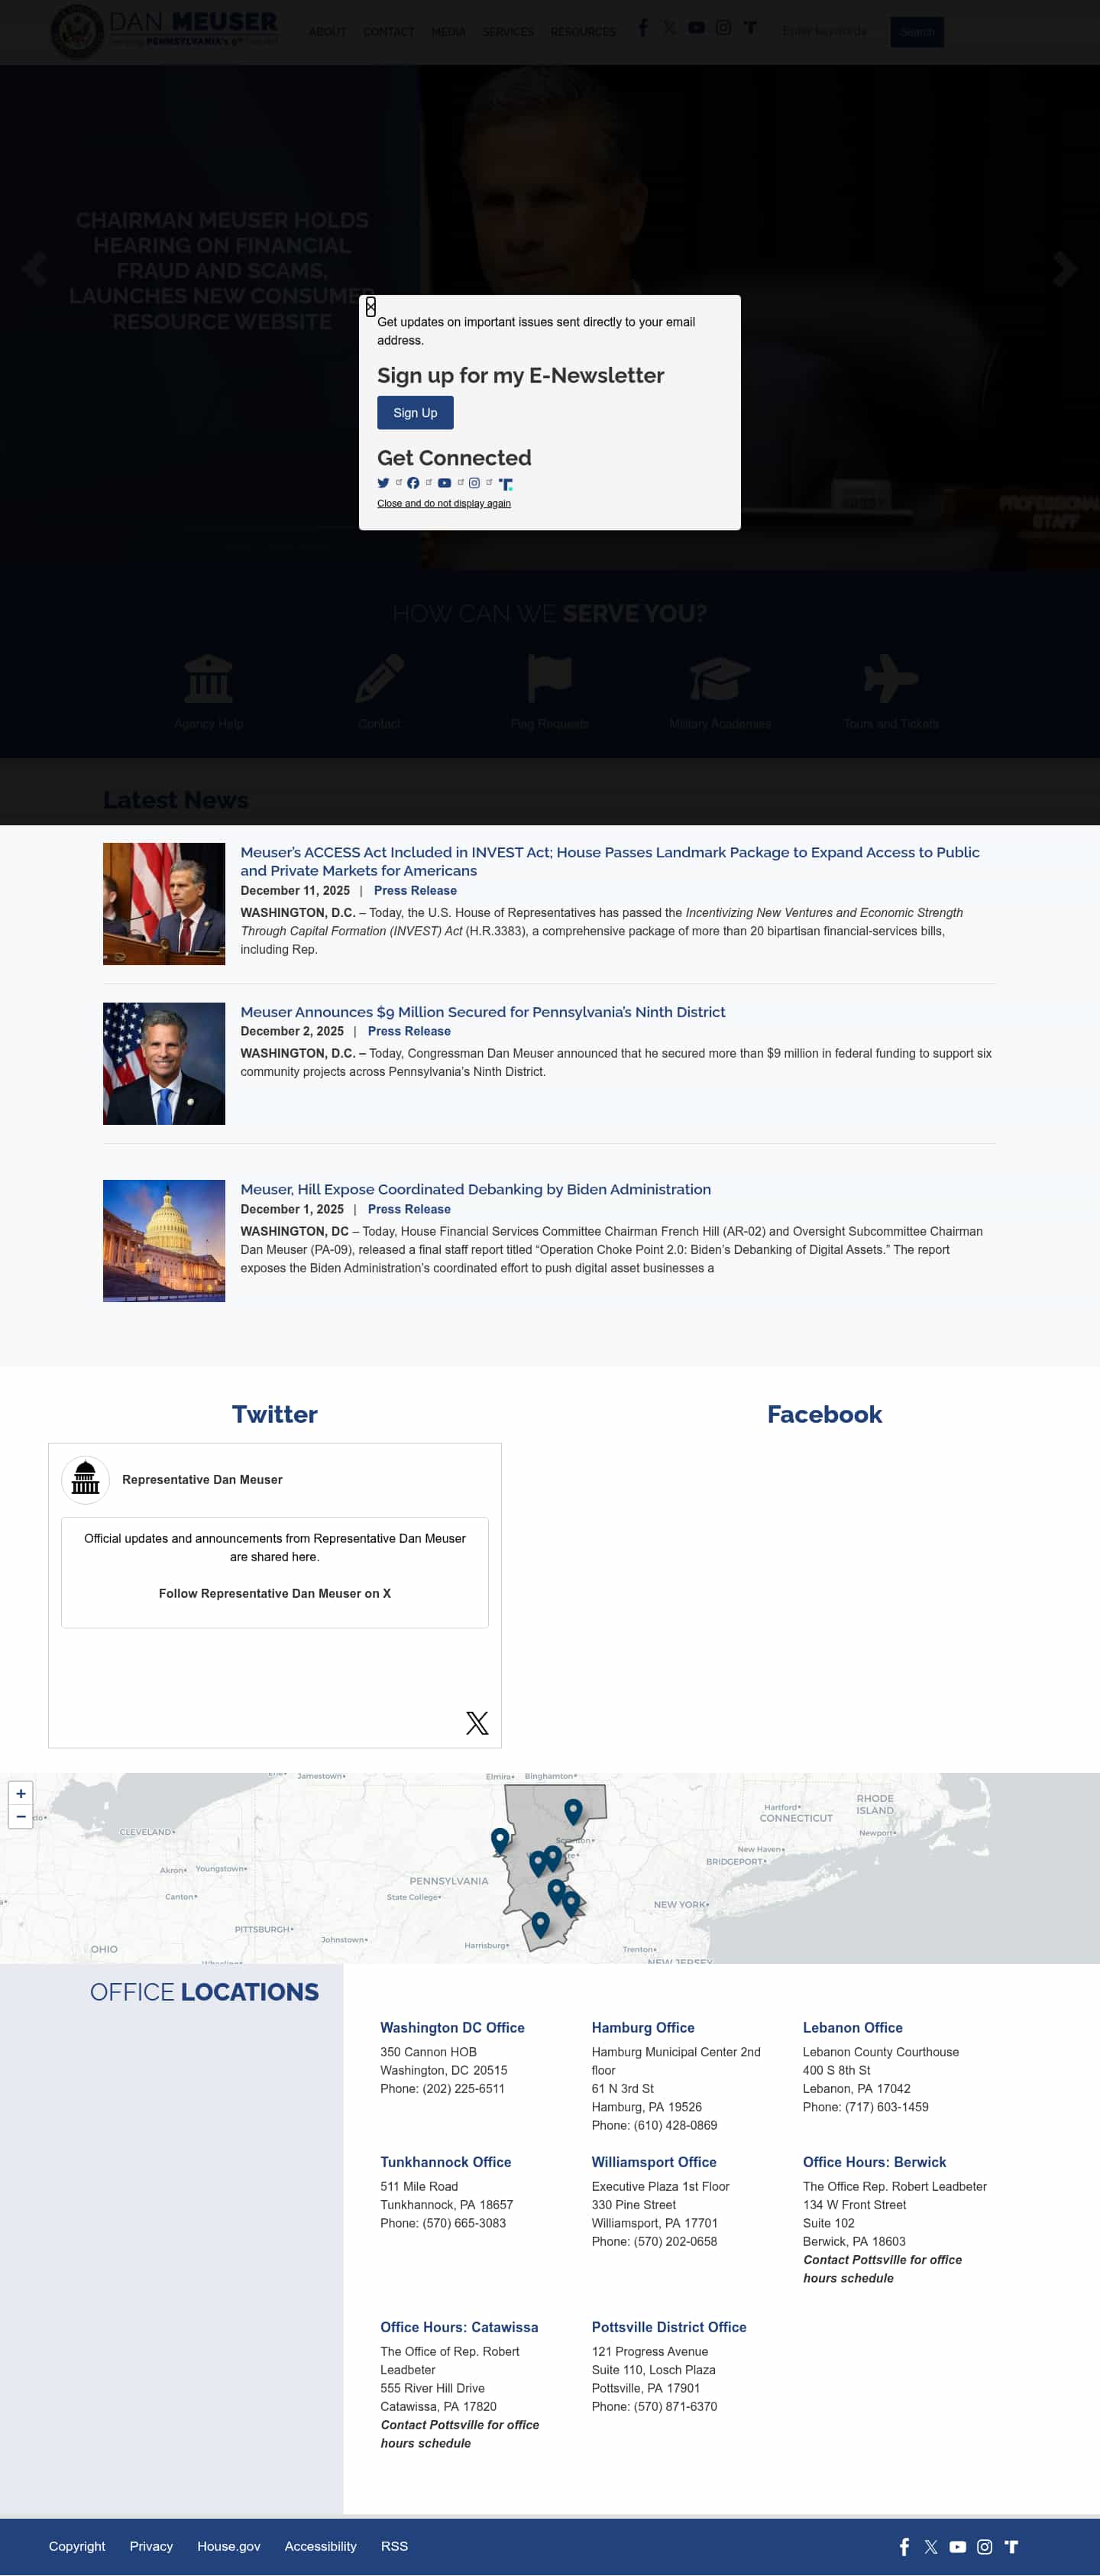This screenshot has height=2576, width=1100.
Task: Open the Lebanon Office link
Action: 853,2027
